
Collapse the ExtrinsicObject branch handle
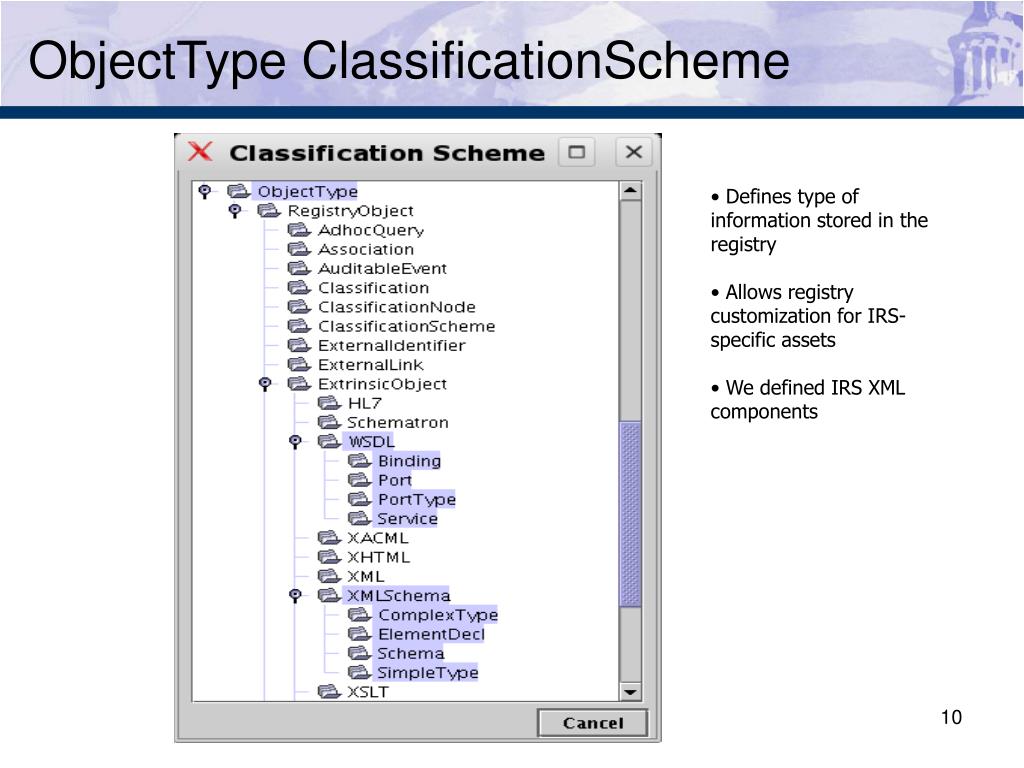[264, 384]
